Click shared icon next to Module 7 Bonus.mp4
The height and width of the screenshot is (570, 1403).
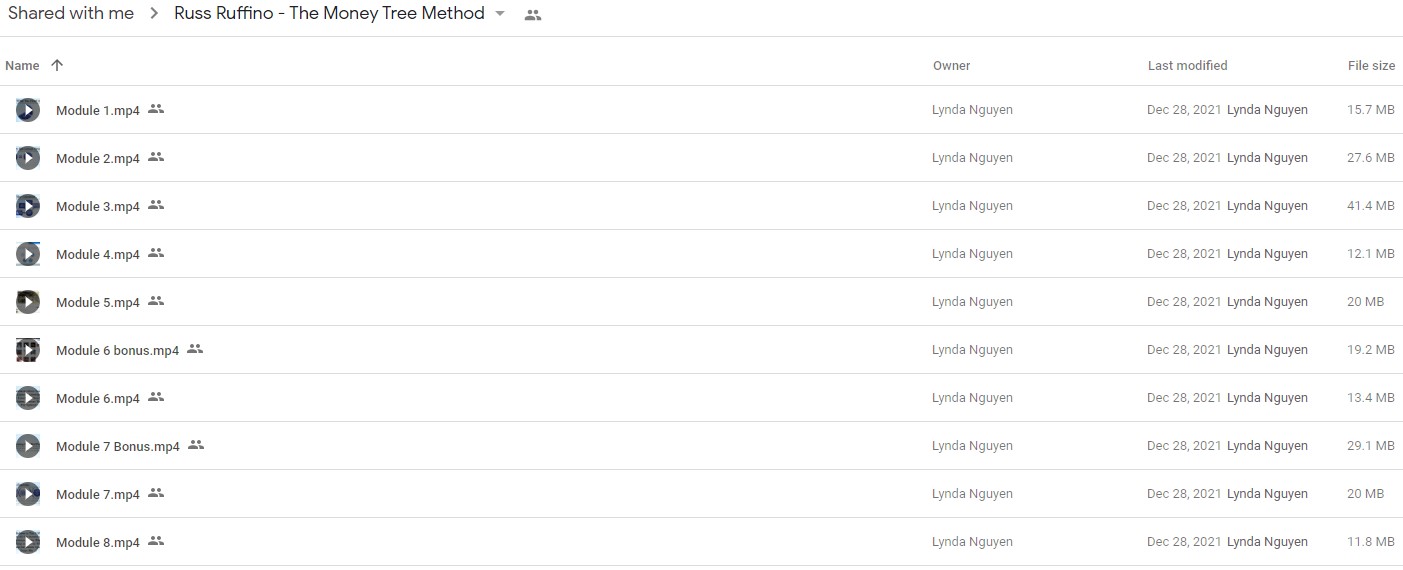[196, 445]
